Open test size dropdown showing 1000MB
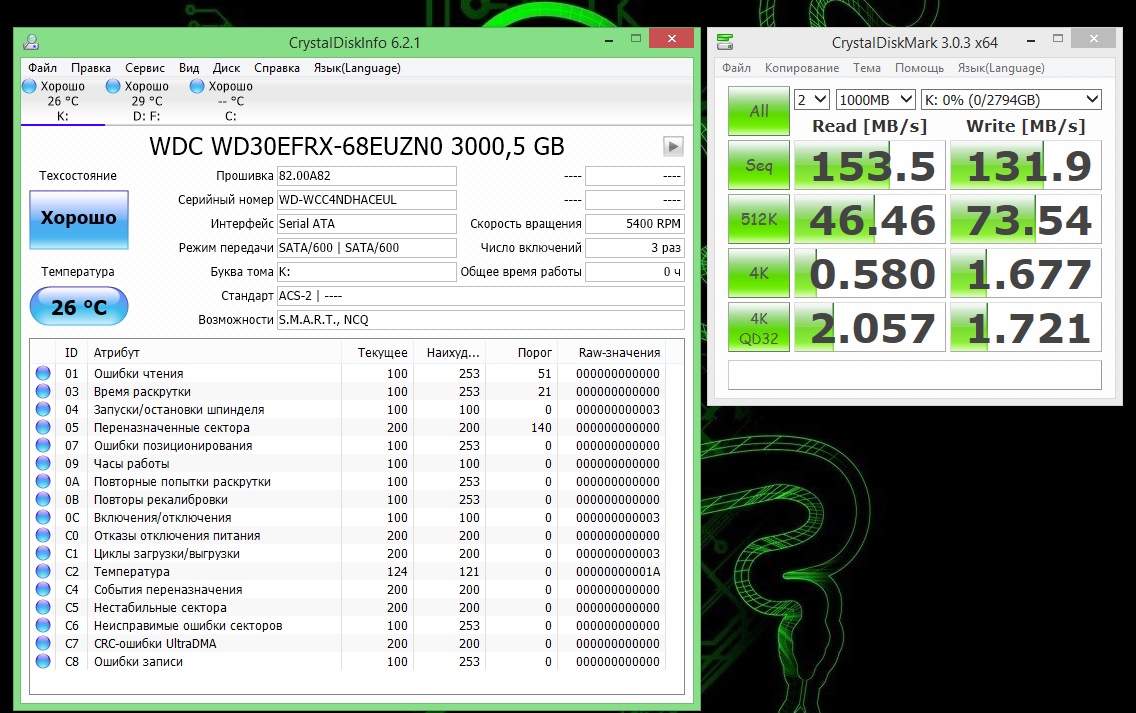The height and width of the screenshot is (713, 1136). pyautogui.click(x=875, y=100)
